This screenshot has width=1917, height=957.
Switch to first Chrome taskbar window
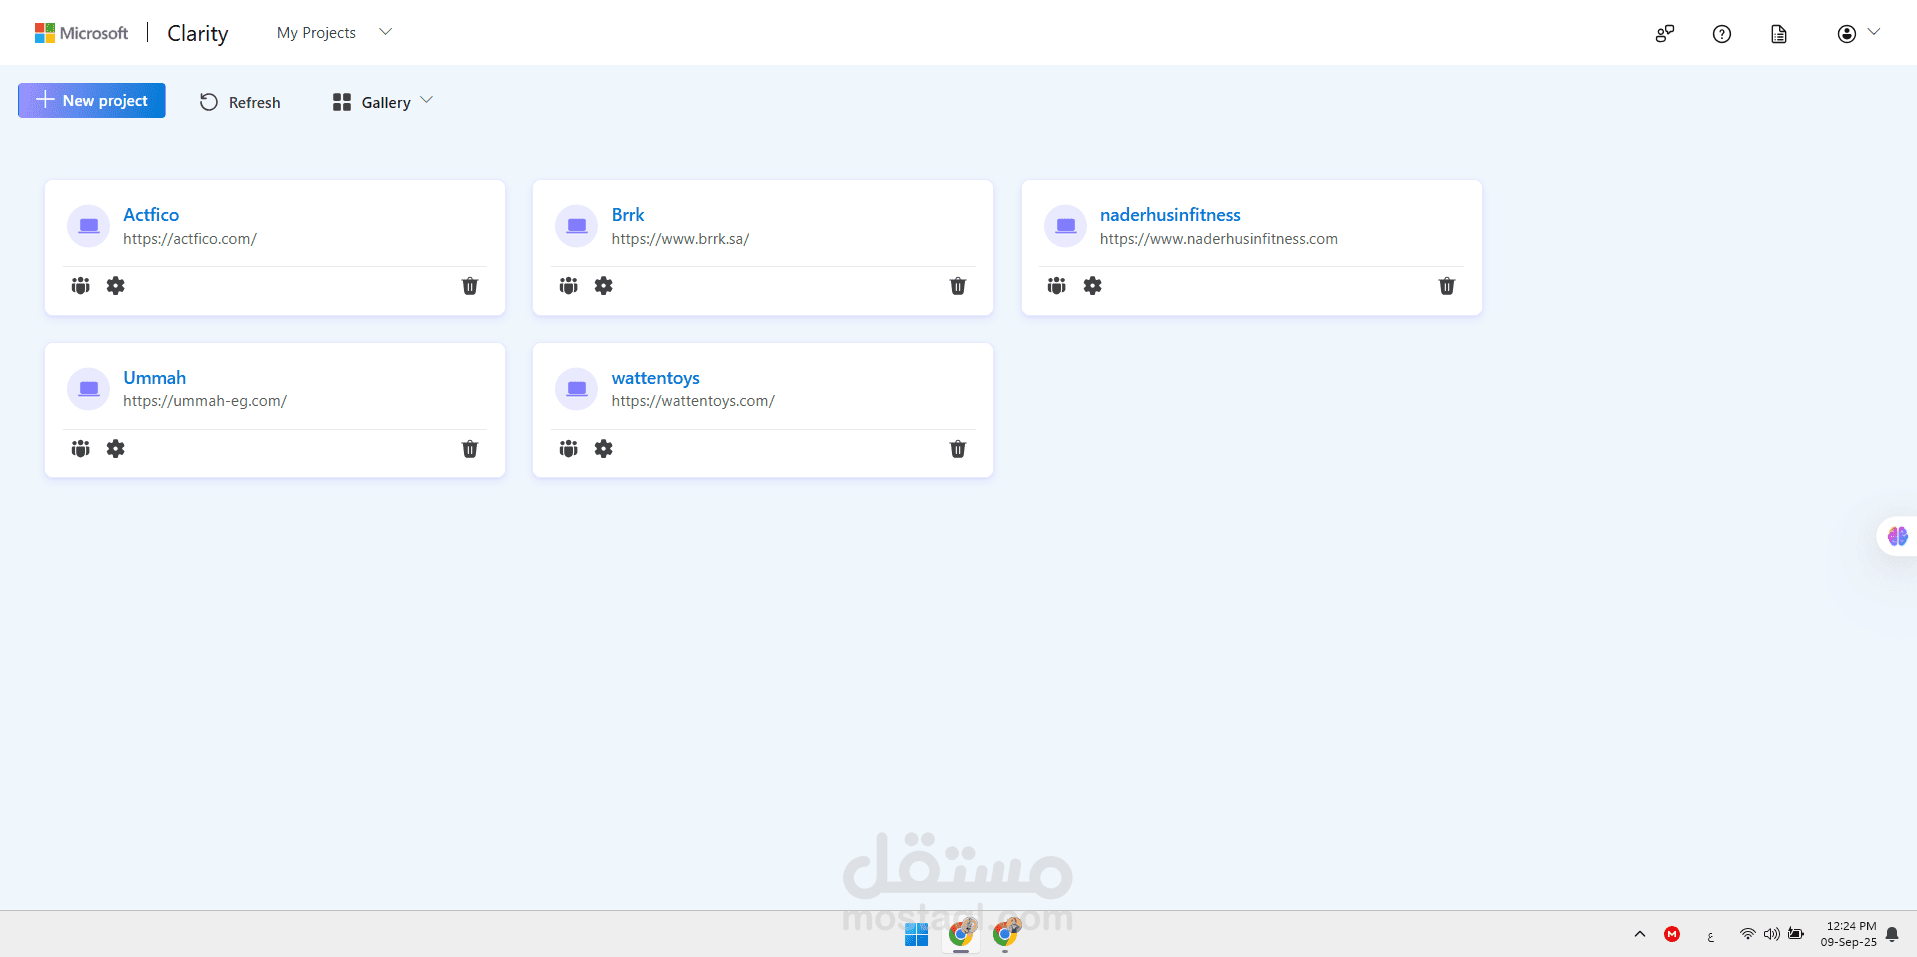[x=961, y=934]
